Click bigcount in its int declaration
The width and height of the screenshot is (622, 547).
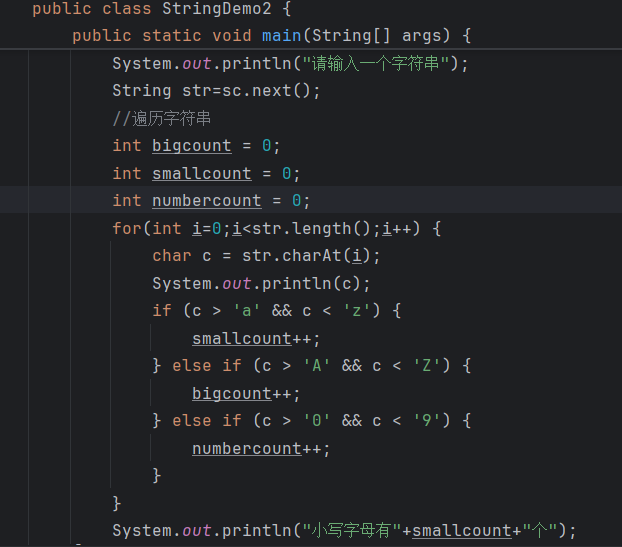click(x=192, y=146)
